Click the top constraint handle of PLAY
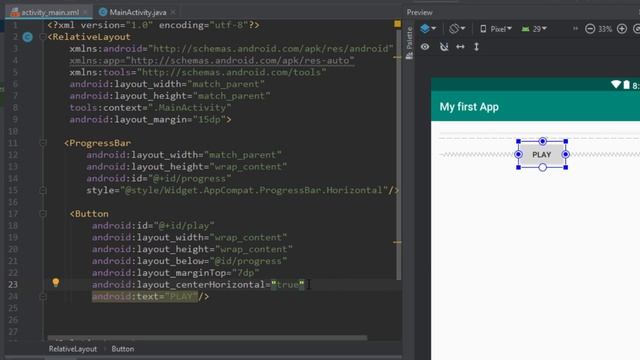Screen dimensions: 640x360 542,141
